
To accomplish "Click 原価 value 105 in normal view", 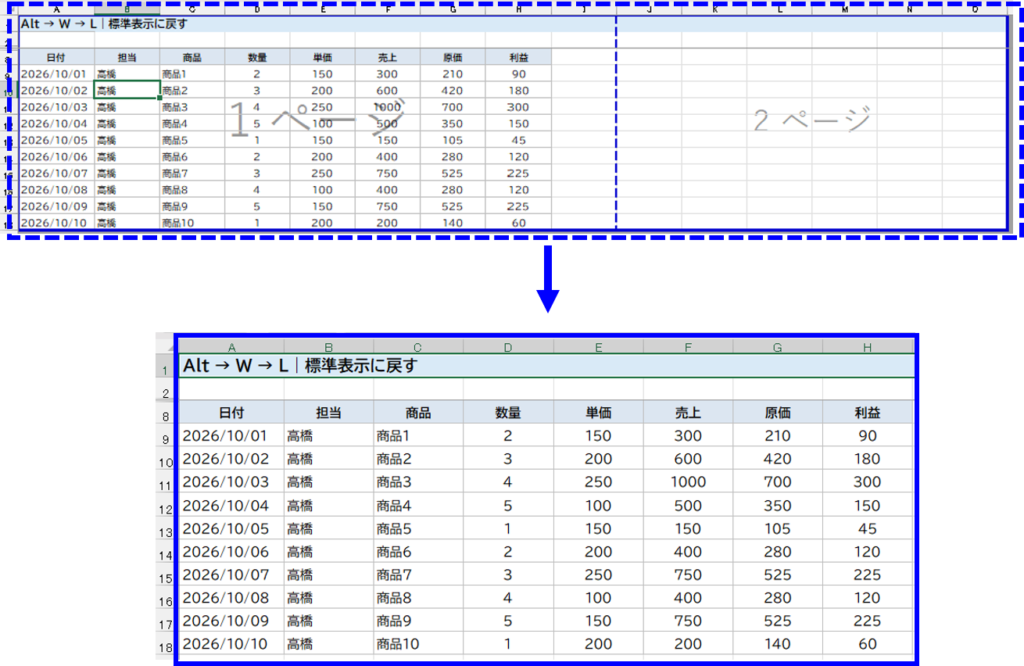I will tap(777, 528).
